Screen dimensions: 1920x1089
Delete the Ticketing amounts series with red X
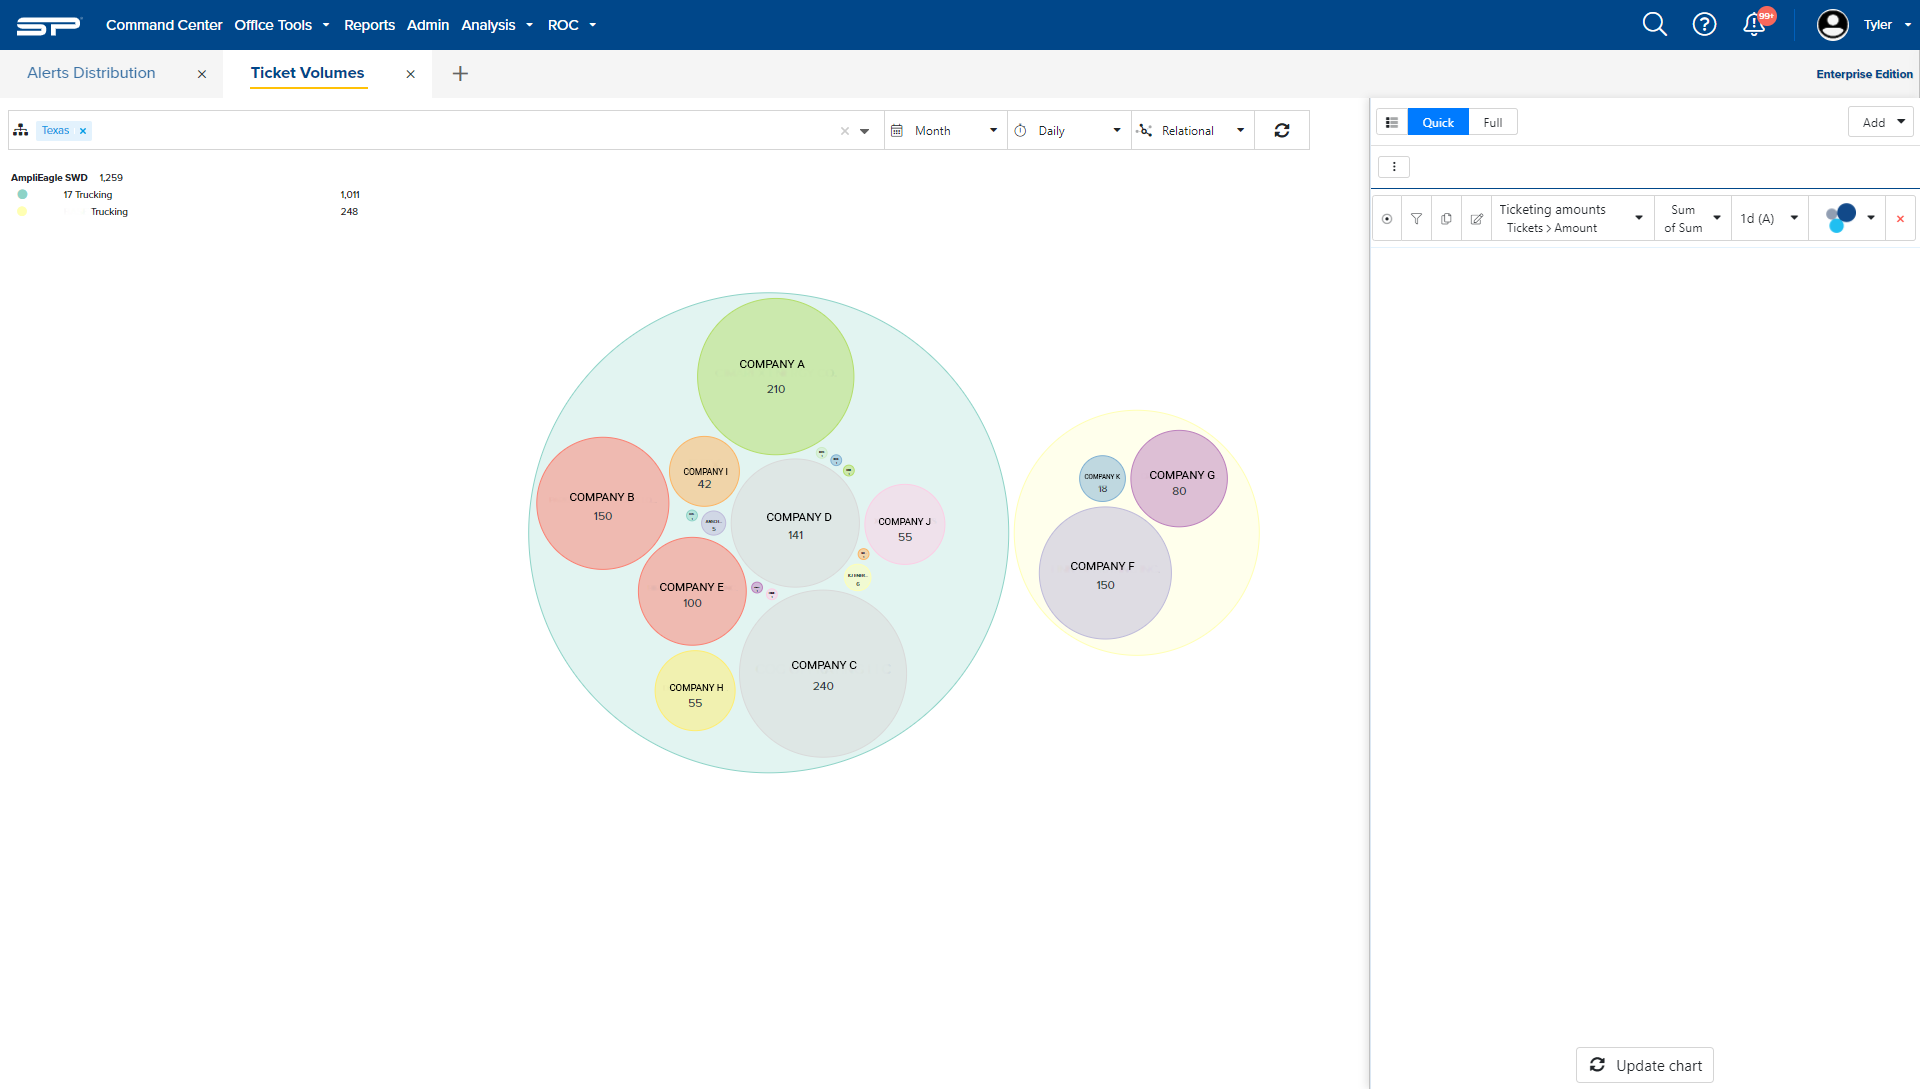pos(1900,218)
